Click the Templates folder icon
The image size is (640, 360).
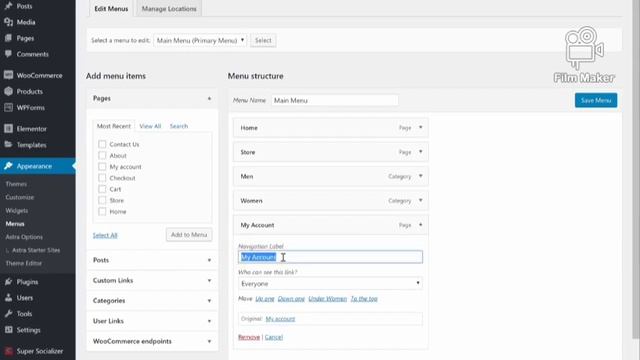point(8,144)
